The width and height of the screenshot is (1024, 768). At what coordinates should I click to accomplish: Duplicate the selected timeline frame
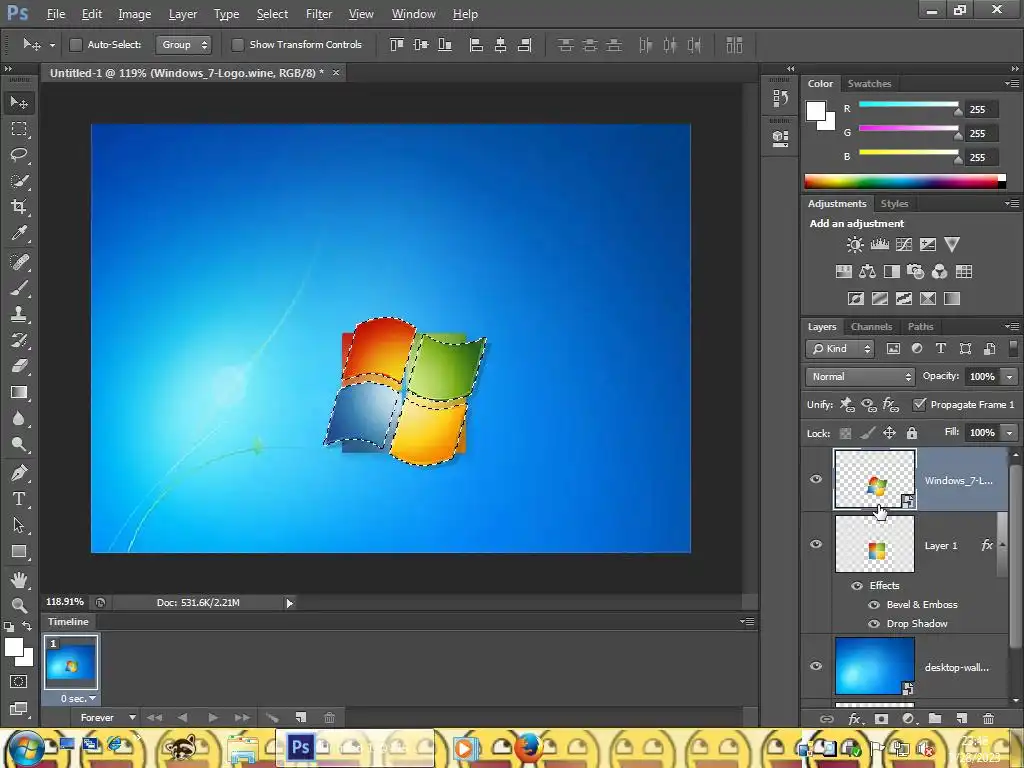(300, 718)
